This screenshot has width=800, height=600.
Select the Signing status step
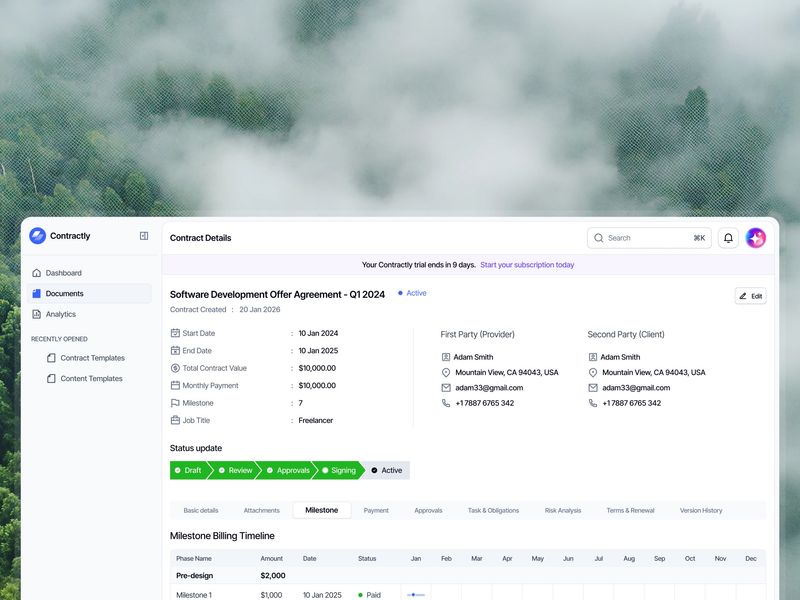pos(339,470)
